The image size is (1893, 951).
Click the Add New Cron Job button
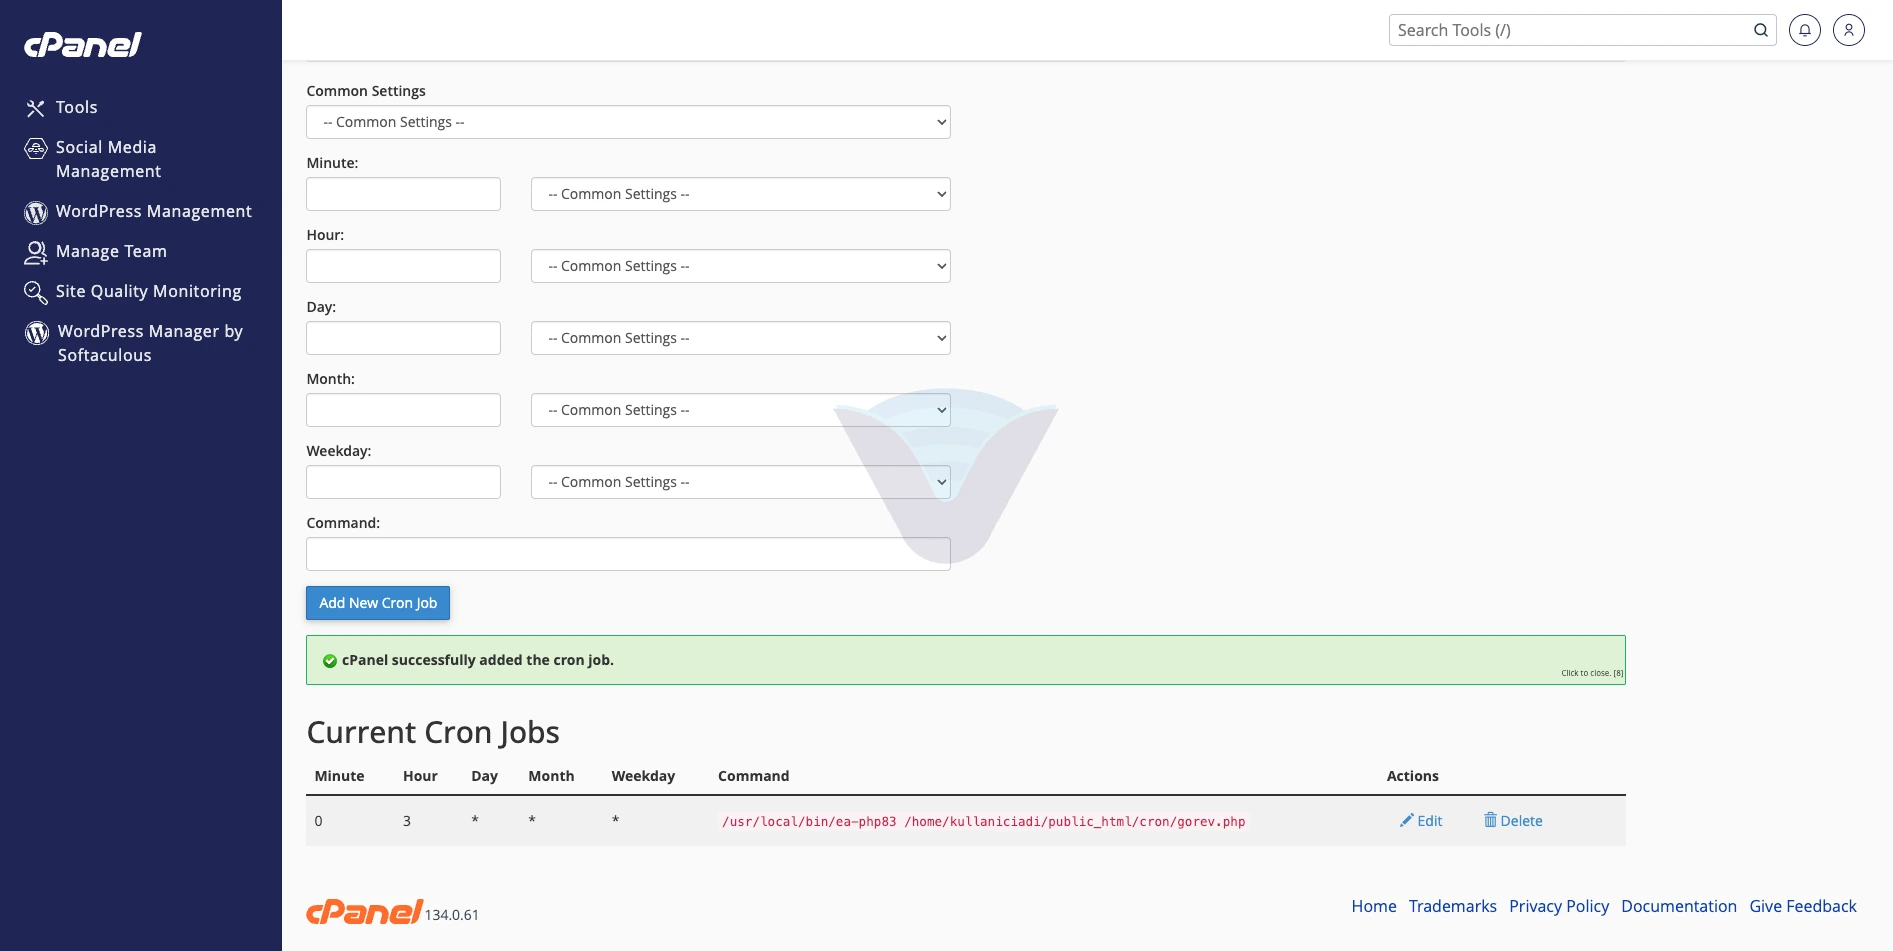point(378,603)
